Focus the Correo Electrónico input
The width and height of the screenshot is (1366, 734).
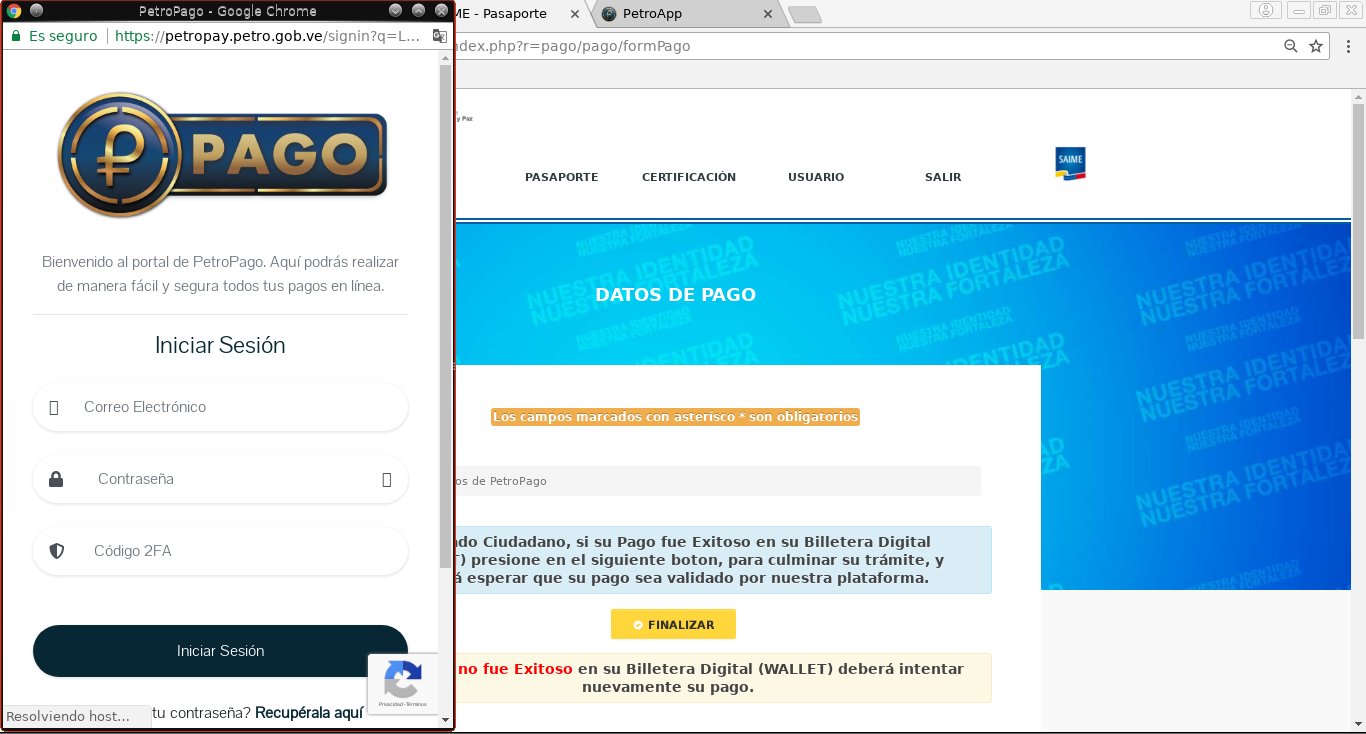(220, 407)
